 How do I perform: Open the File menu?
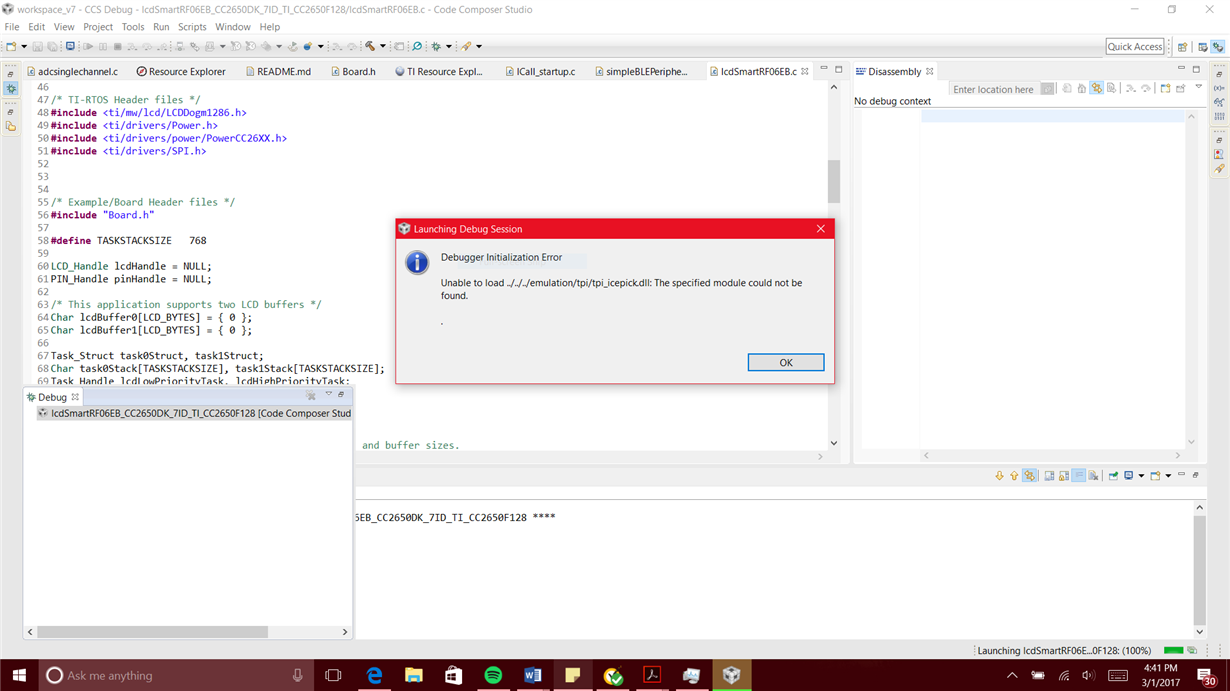pos(12,27)
